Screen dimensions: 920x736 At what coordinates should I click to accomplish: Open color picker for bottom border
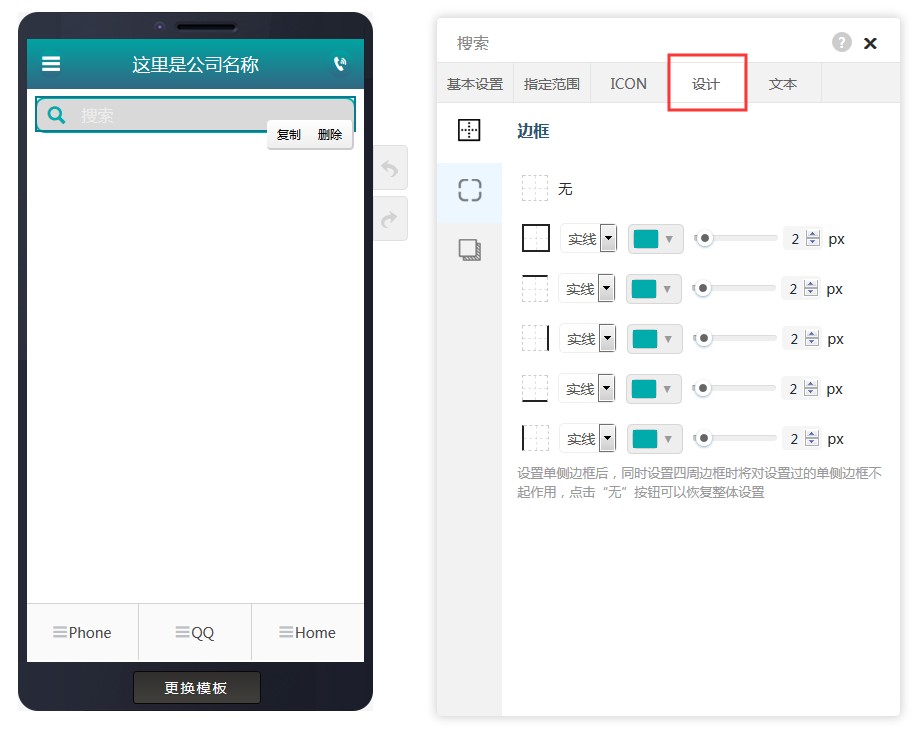[x=654, y=389]
